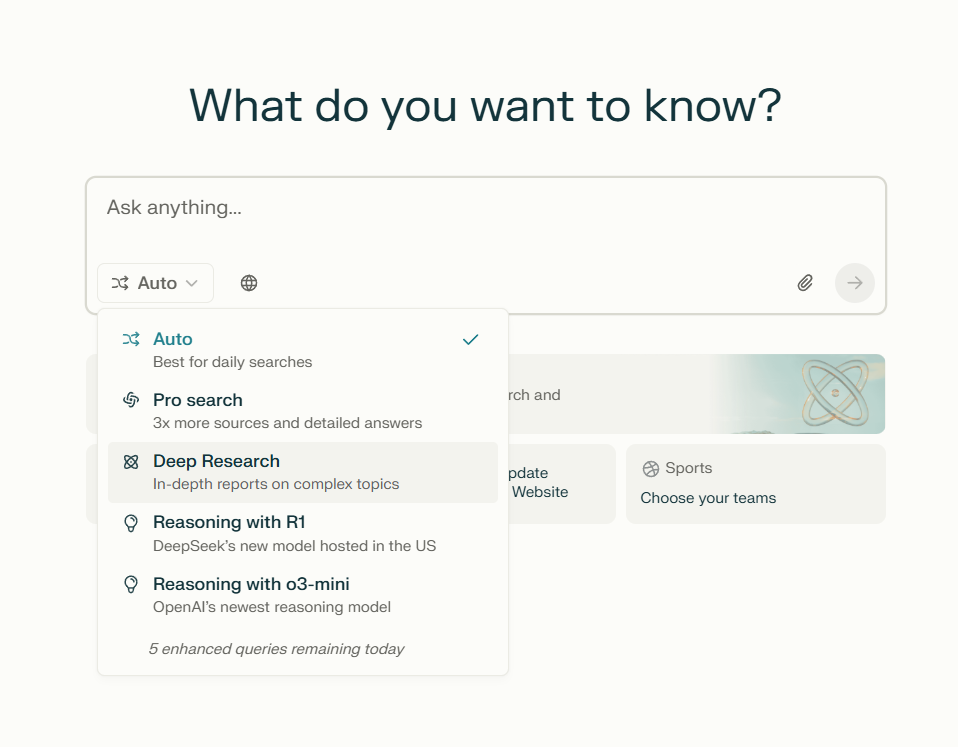Click the Pro search swirl icon

(131, 400)
